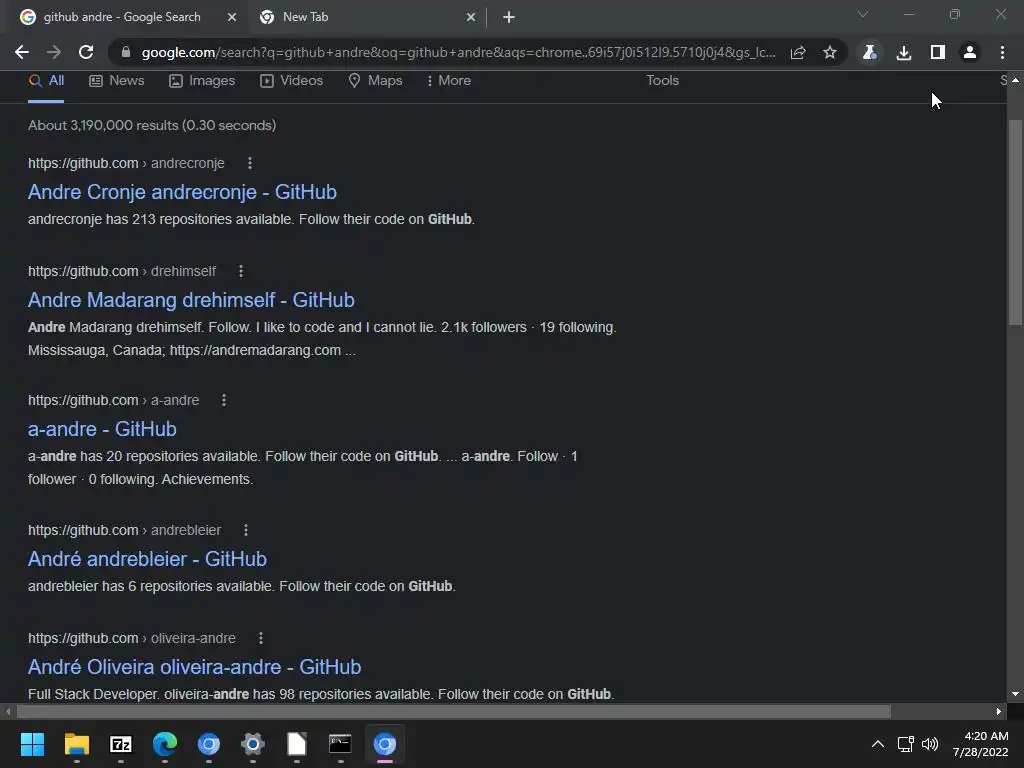The width and height of the screenshot is (1024, 768).
Task: Click the github.com › andrebleier URL breadcrumb
Action: (x=125, y=530)
